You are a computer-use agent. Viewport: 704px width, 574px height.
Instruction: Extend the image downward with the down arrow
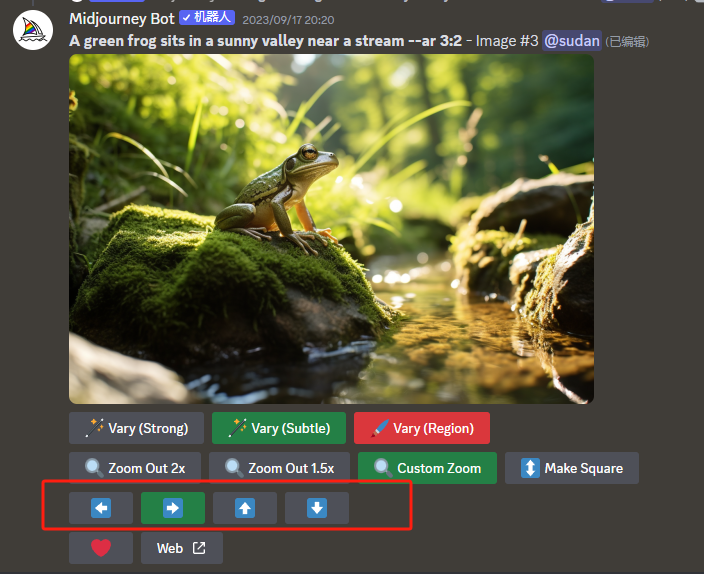pos(317,508)
